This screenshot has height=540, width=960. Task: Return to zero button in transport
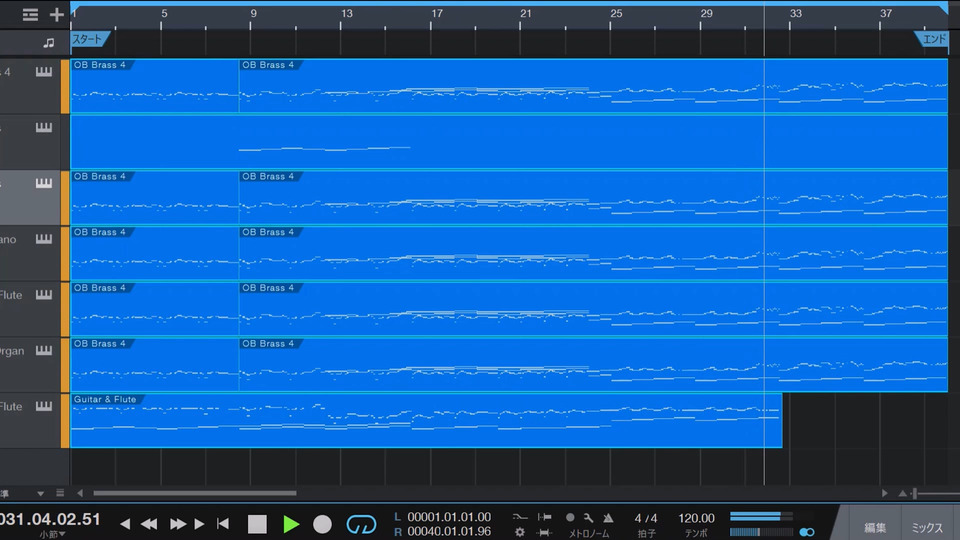(223, 523)
